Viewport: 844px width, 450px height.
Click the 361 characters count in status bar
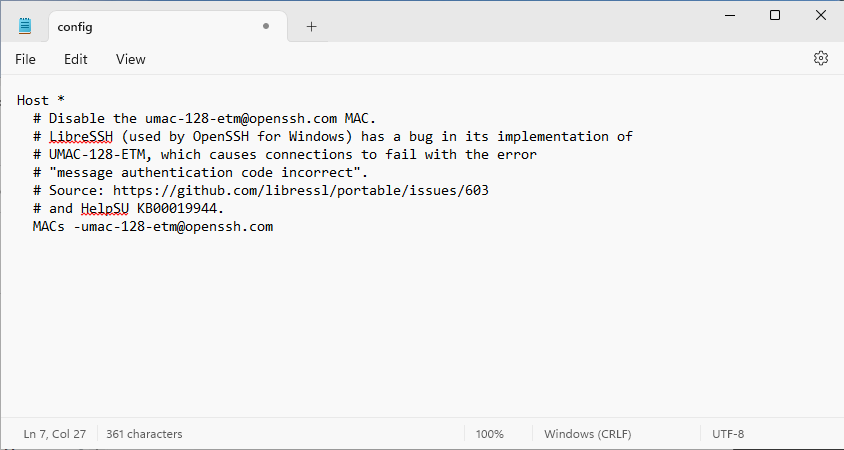click(144, 434)
